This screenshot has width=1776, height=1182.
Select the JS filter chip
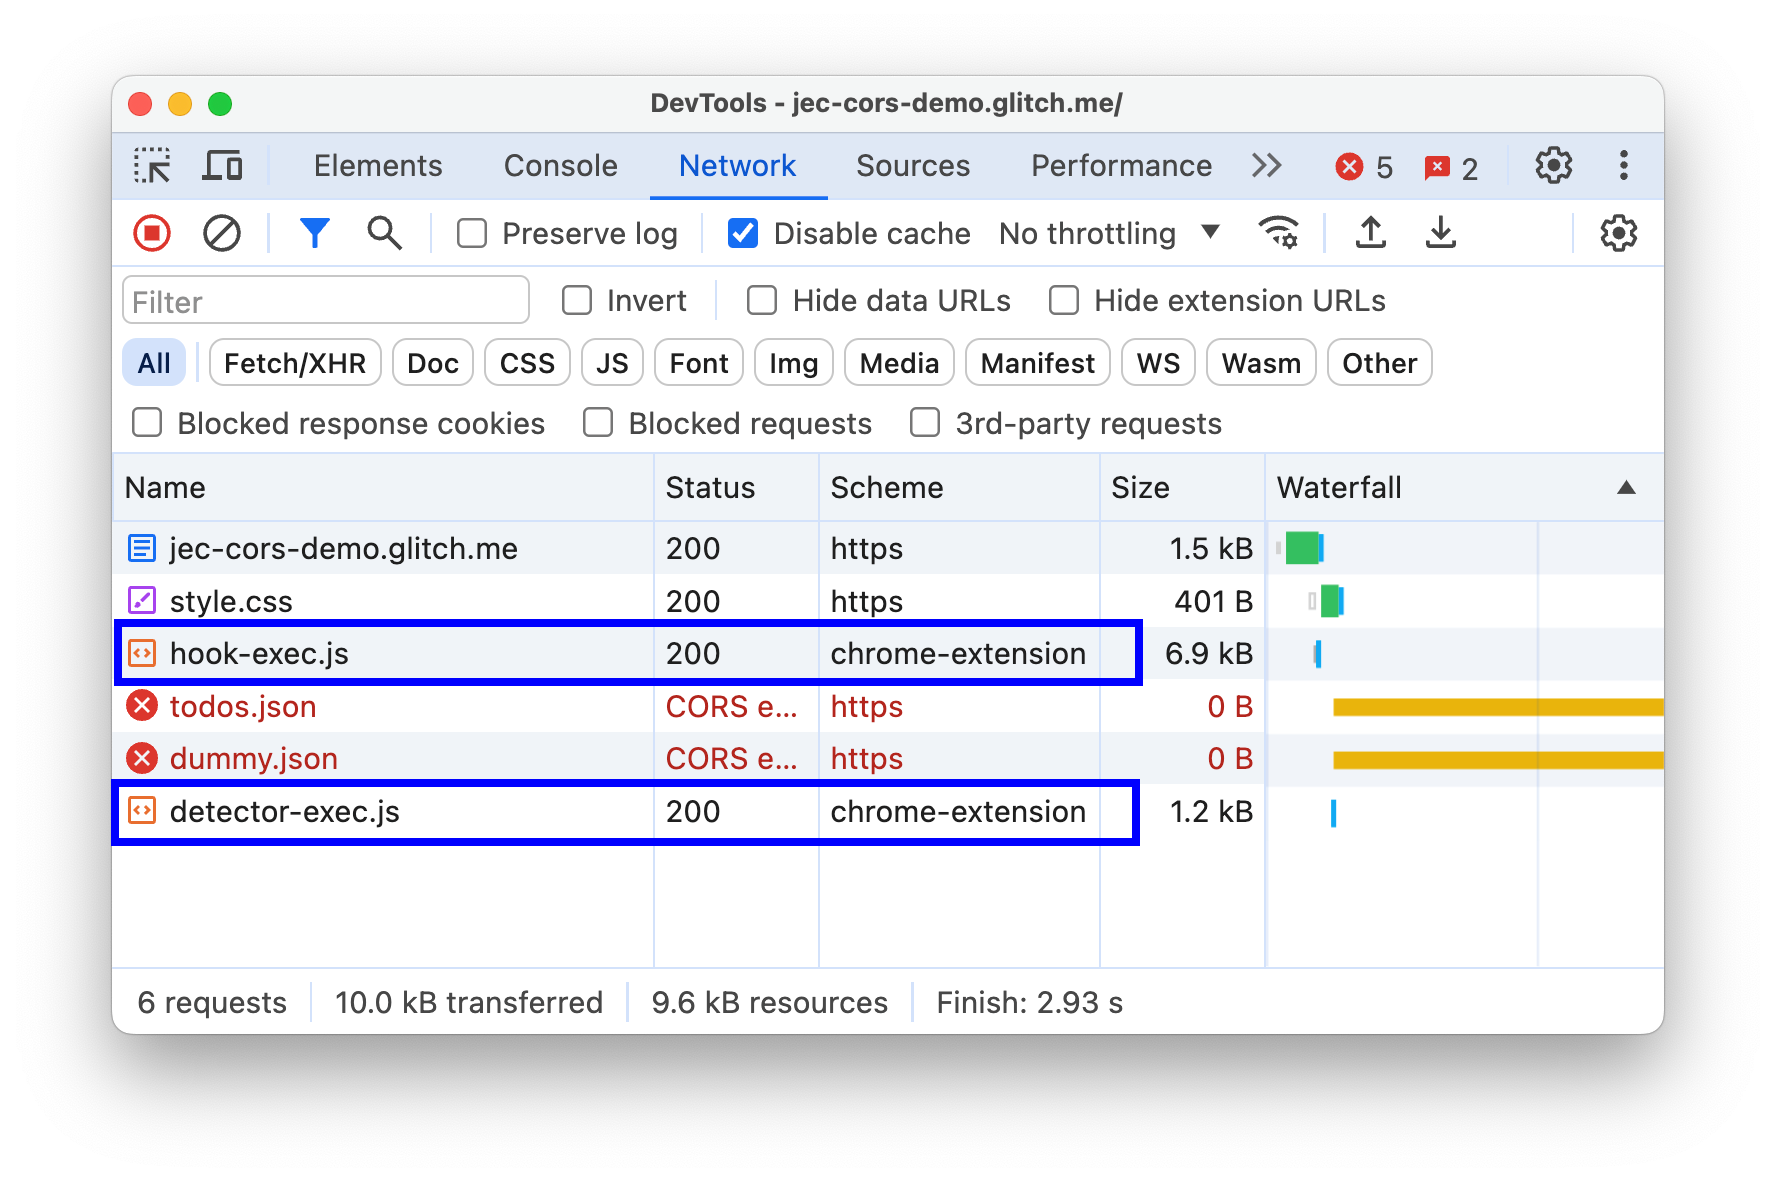click(x=611, y=362)
